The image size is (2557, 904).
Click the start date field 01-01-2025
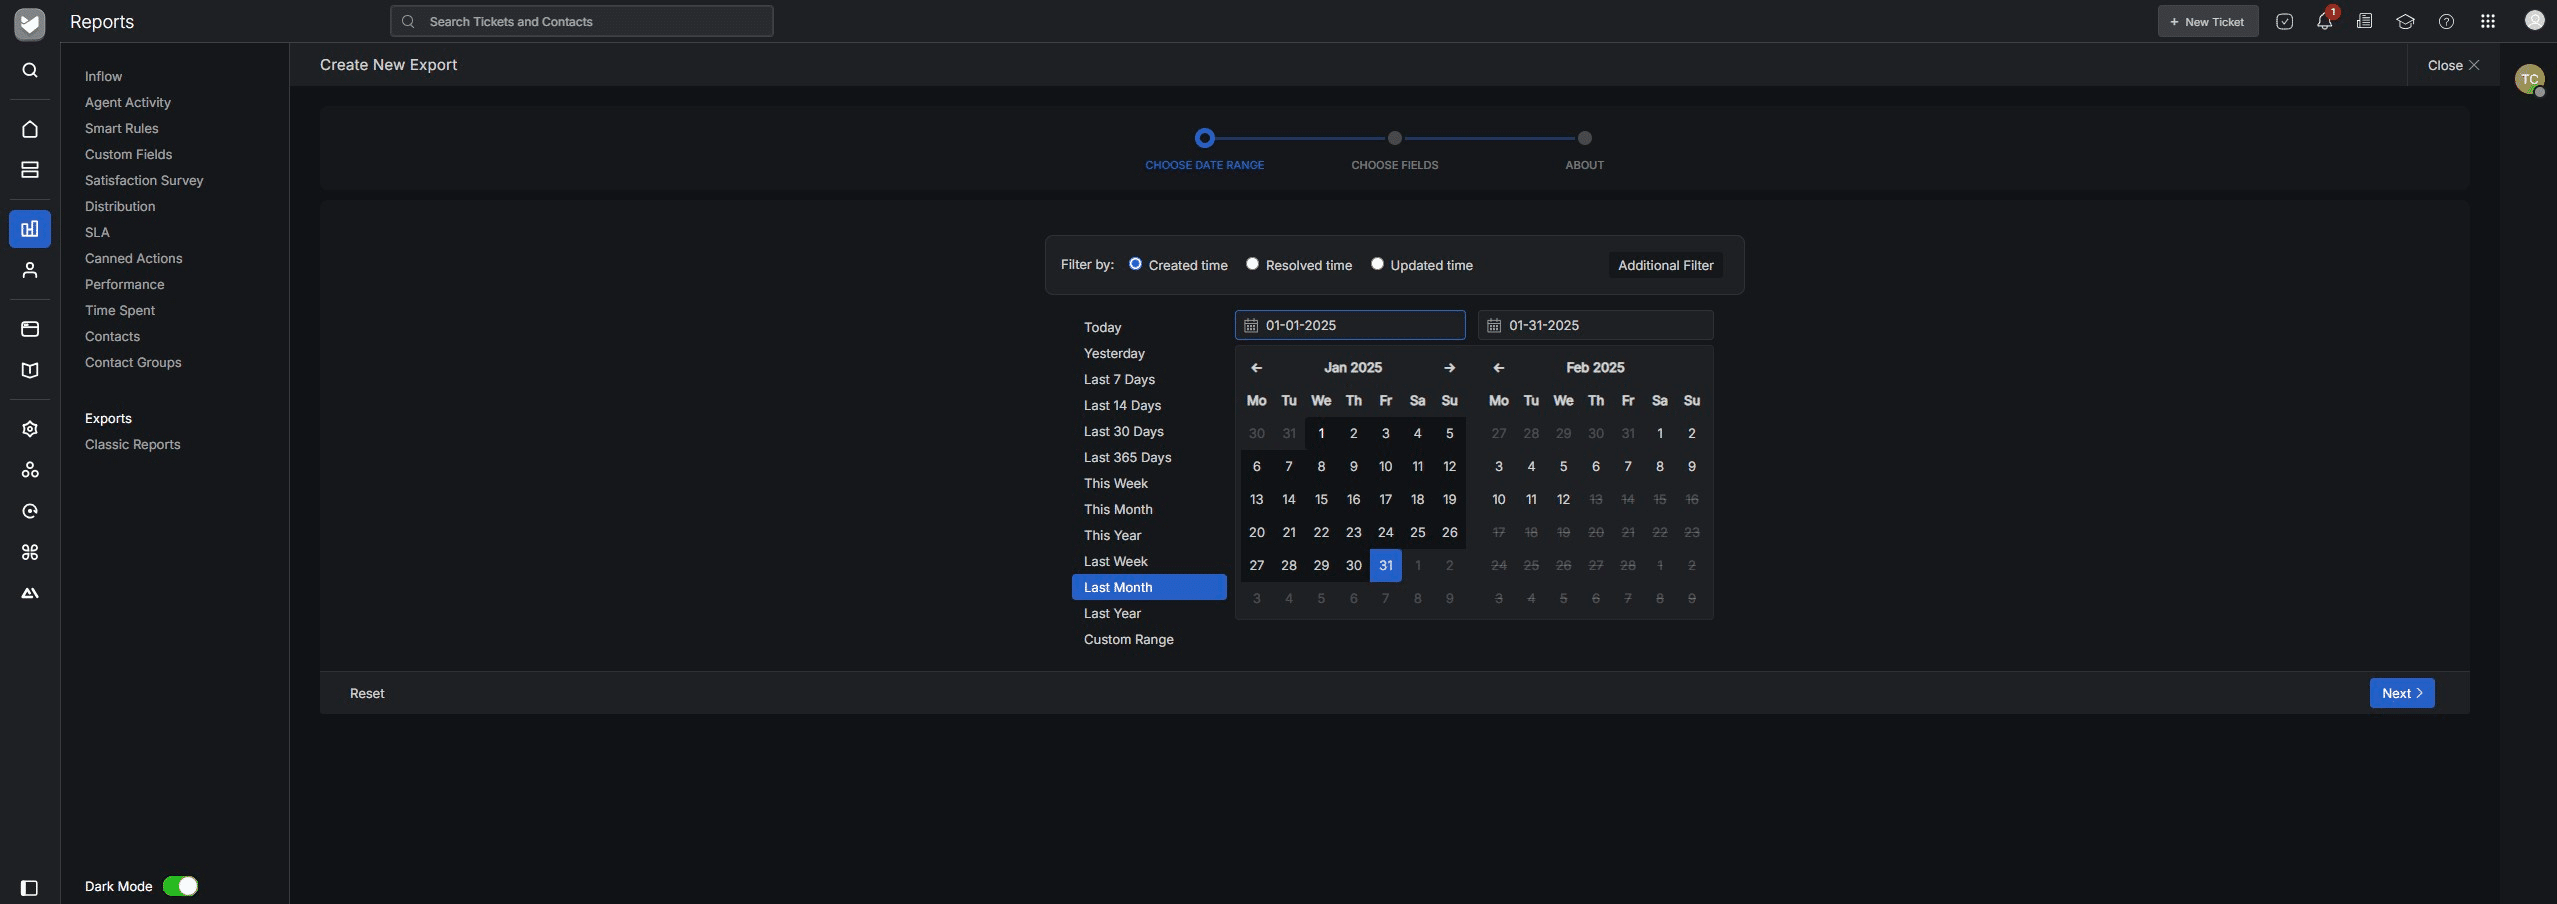click(x=1350, y=325)
